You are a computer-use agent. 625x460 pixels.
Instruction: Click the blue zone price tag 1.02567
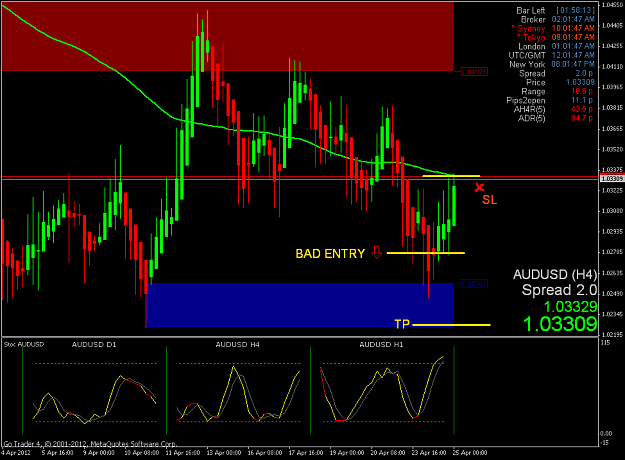(474, 283)
